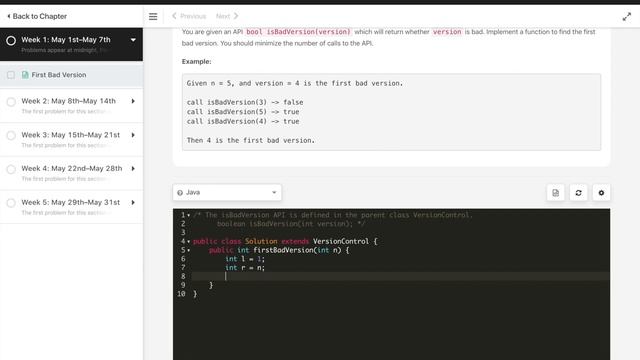Click the 'version' inline code word
The image size is (640, 360).
(x=447, y=32)
